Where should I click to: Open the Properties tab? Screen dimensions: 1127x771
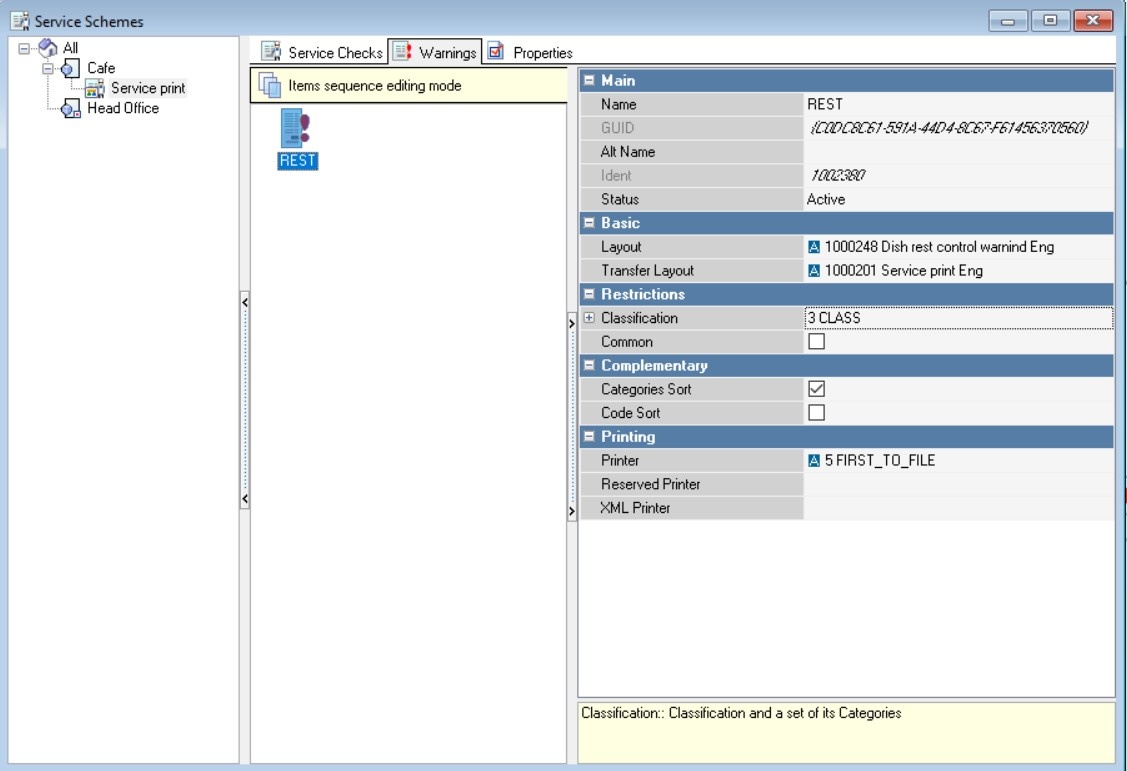[x=531, y=53]
